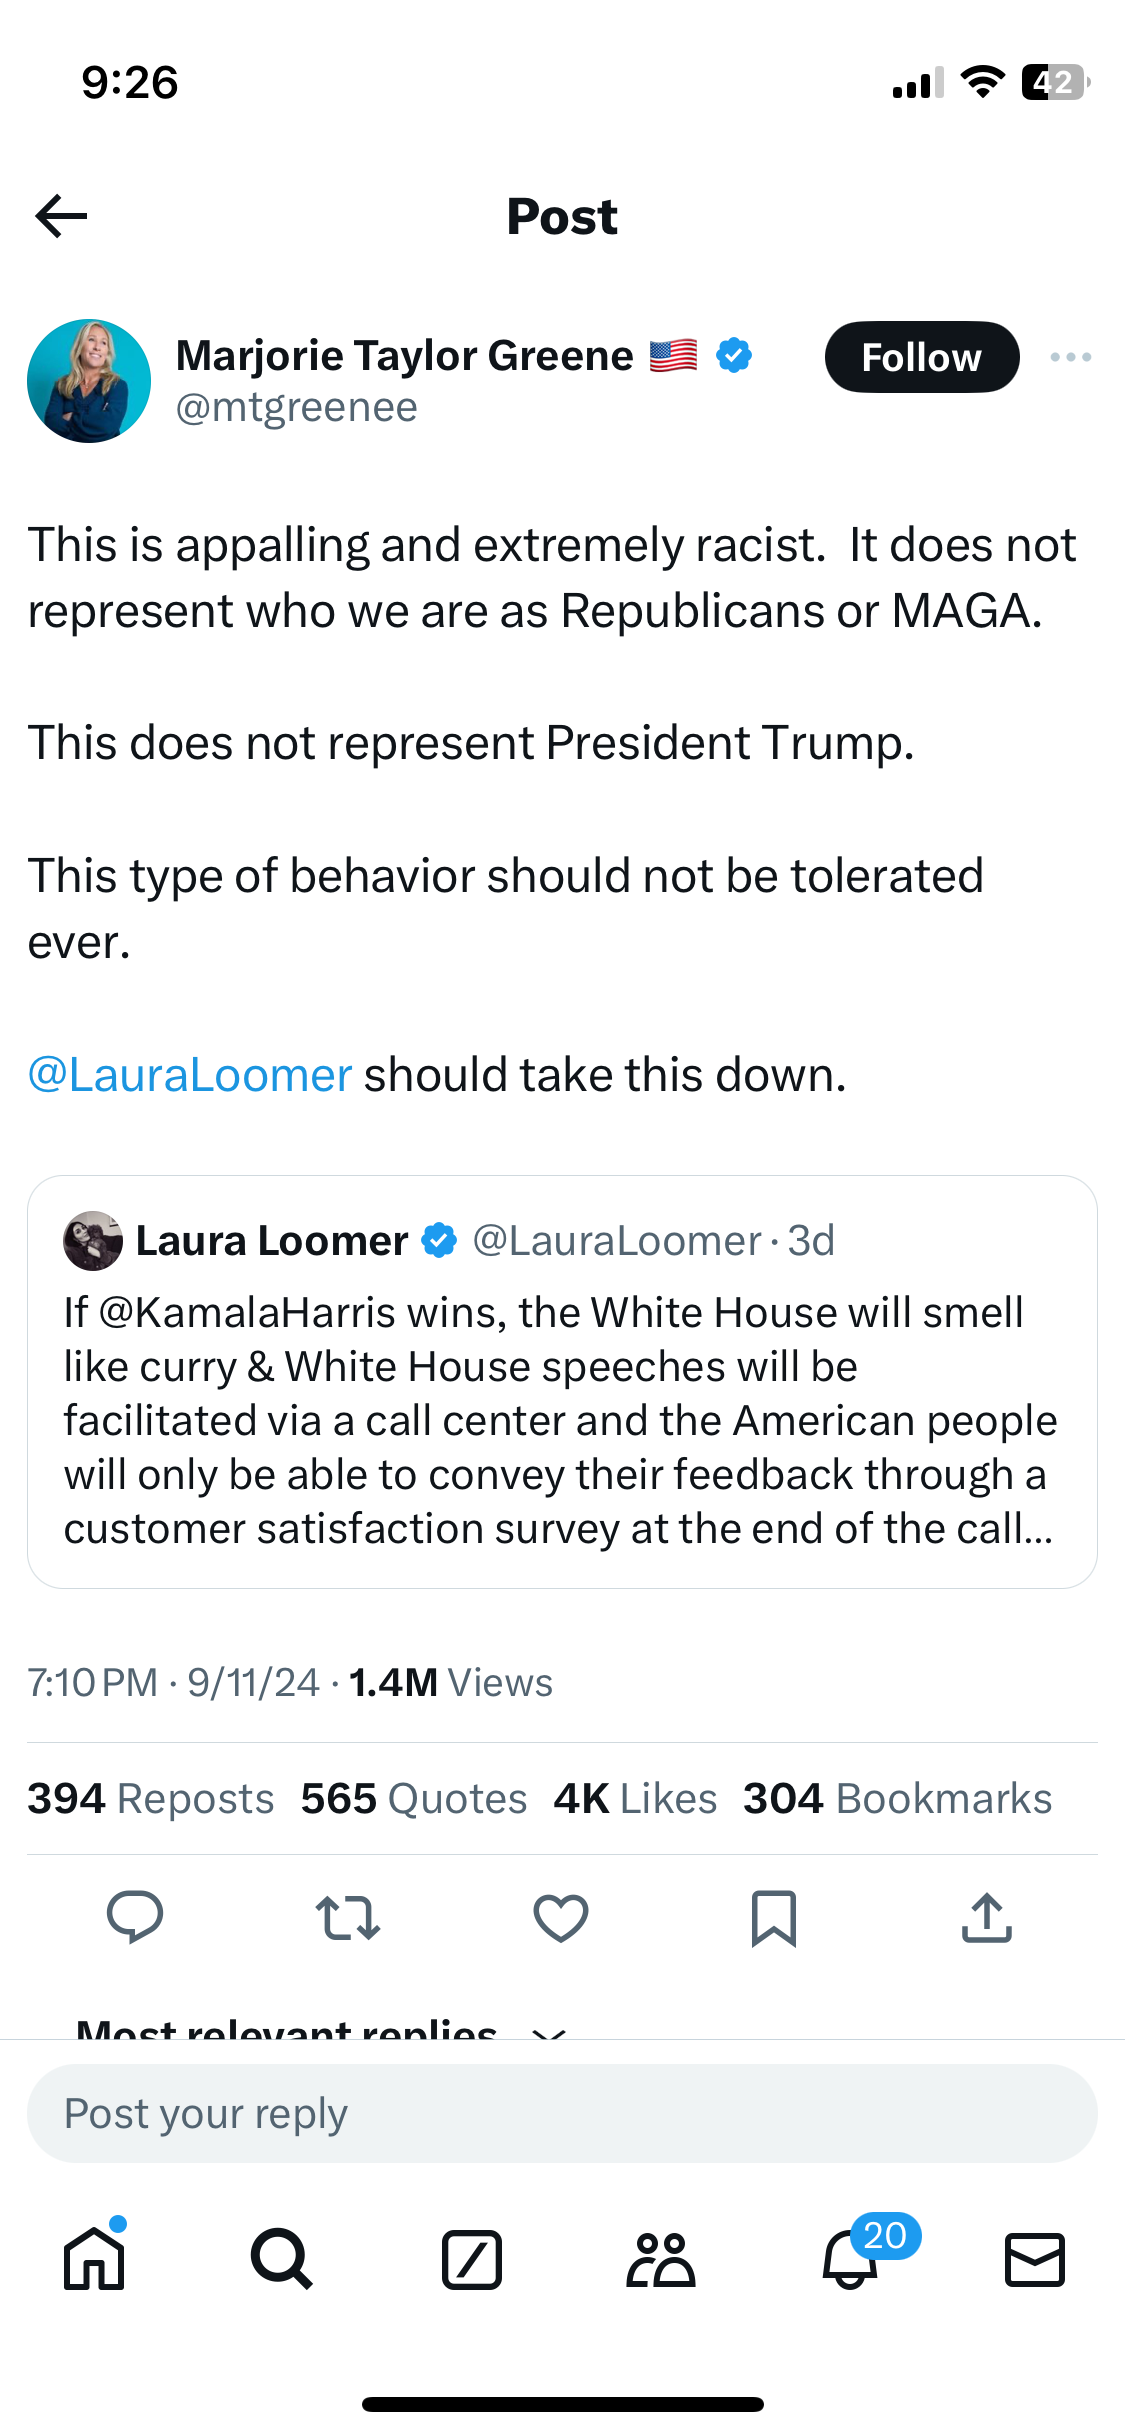
Task: Follow Marjorie Taylor Greene
Action: coord(921,357)
